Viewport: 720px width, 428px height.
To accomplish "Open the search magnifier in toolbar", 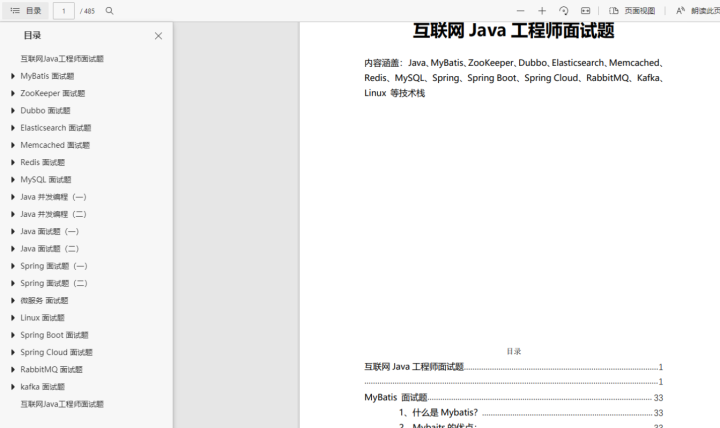I will (109, 11).
